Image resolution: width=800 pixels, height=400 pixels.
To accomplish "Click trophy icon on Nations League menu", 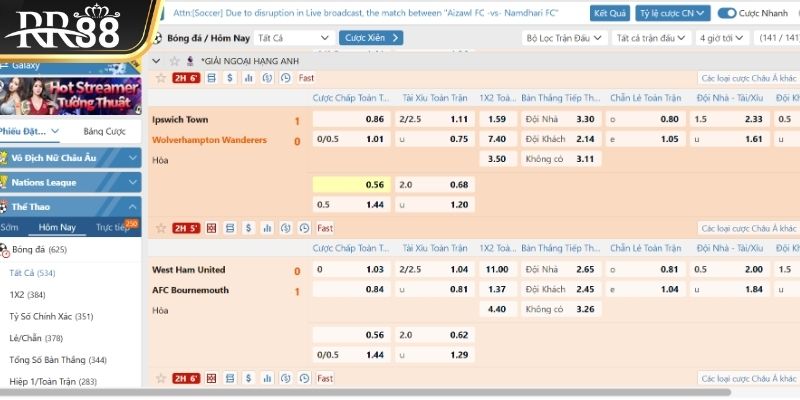I will point(4,182).
